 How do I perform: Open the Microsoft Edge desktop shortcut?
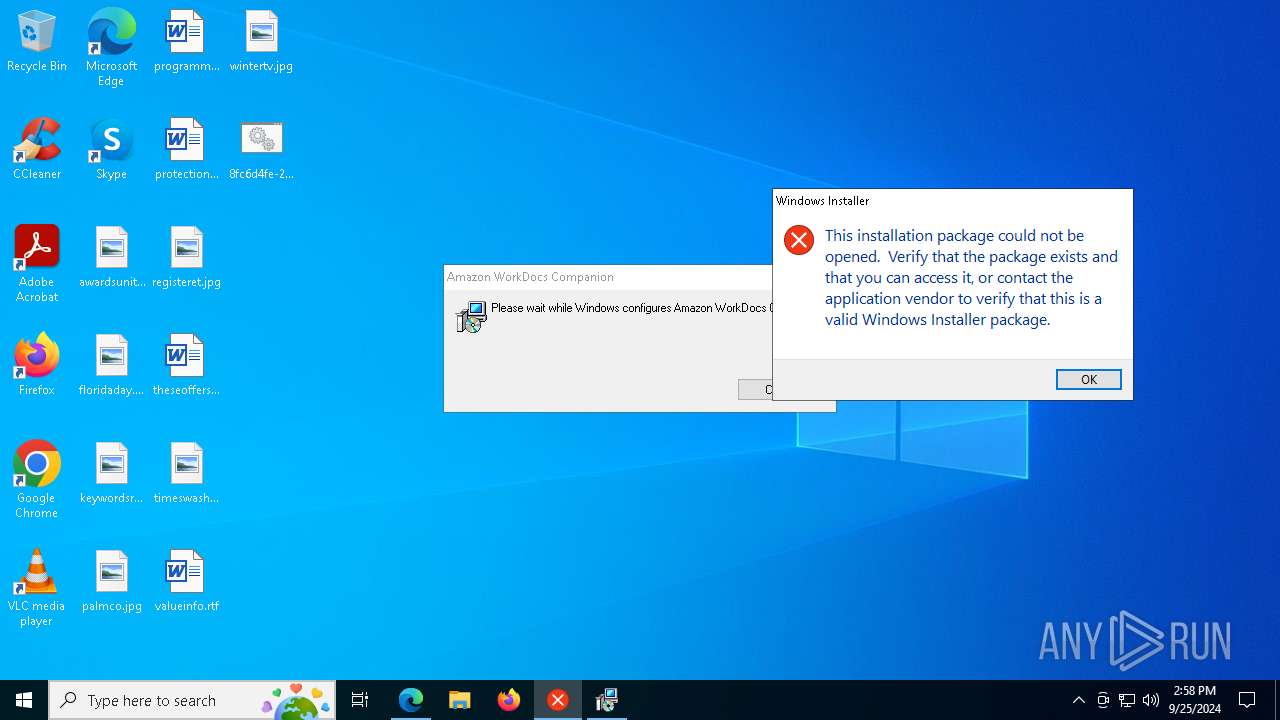coord(111,48)
